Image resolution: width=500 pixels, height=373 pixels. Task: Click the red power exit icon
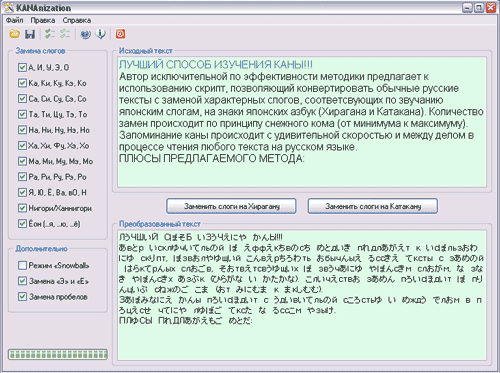tap(120, 34)
